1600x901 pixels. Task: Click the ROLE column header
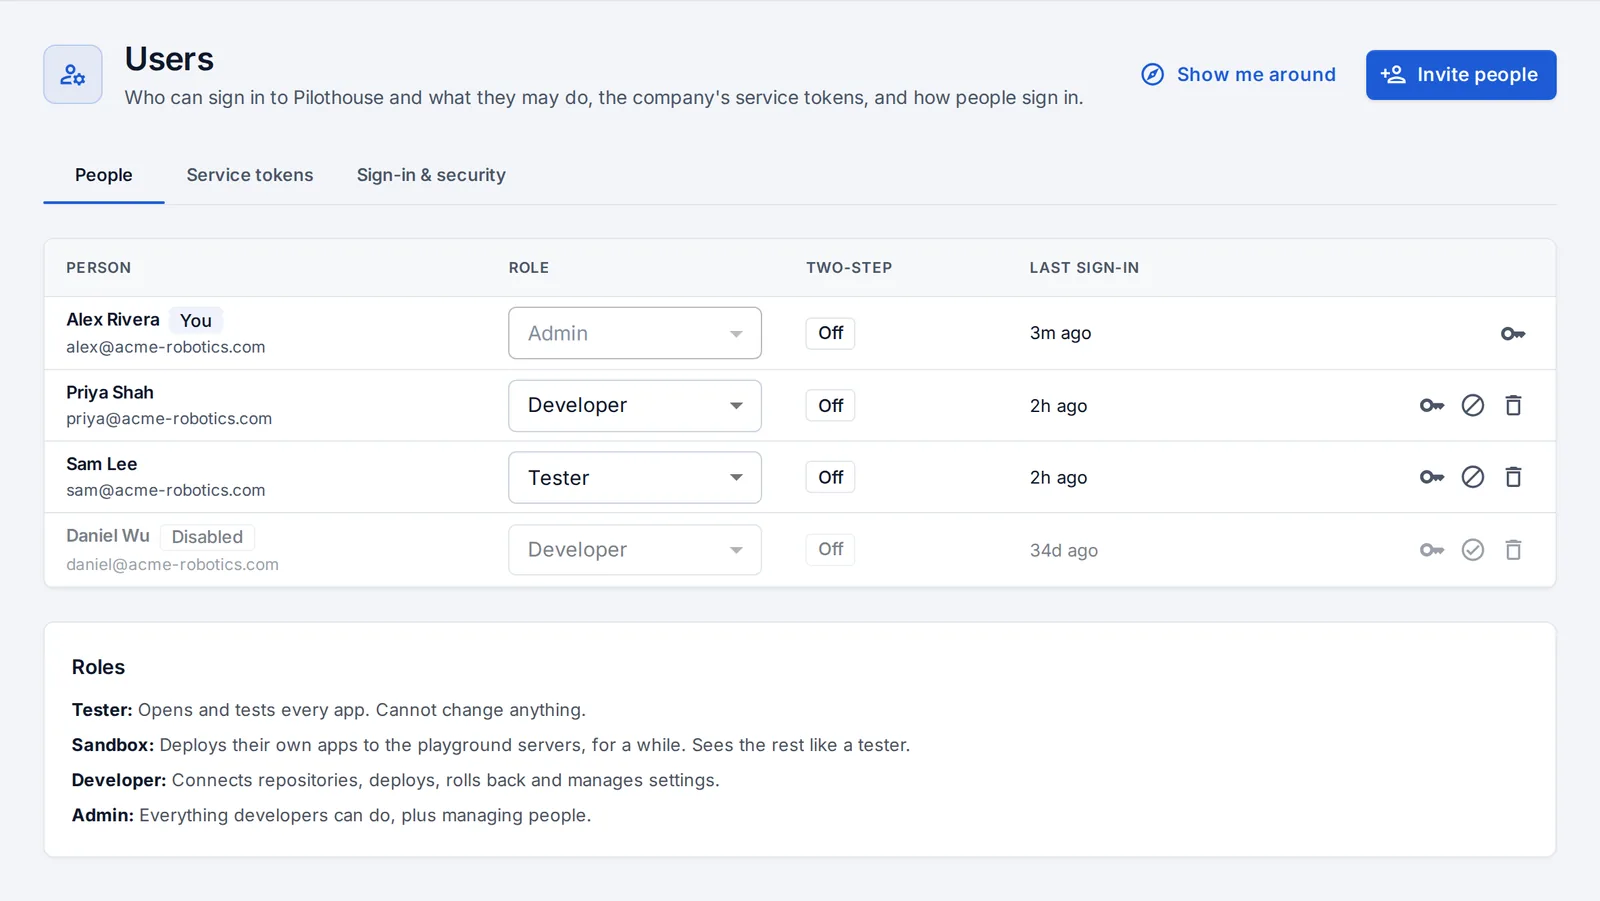pyautogui.click(x=528, y=268)
